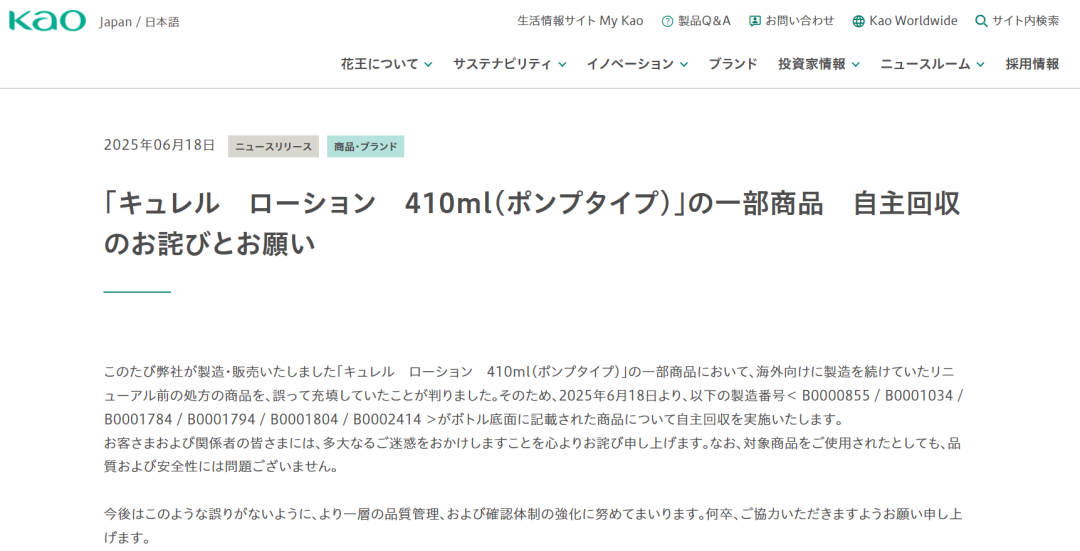Click the headline line のお詫びとお願い

pos(209,245)
